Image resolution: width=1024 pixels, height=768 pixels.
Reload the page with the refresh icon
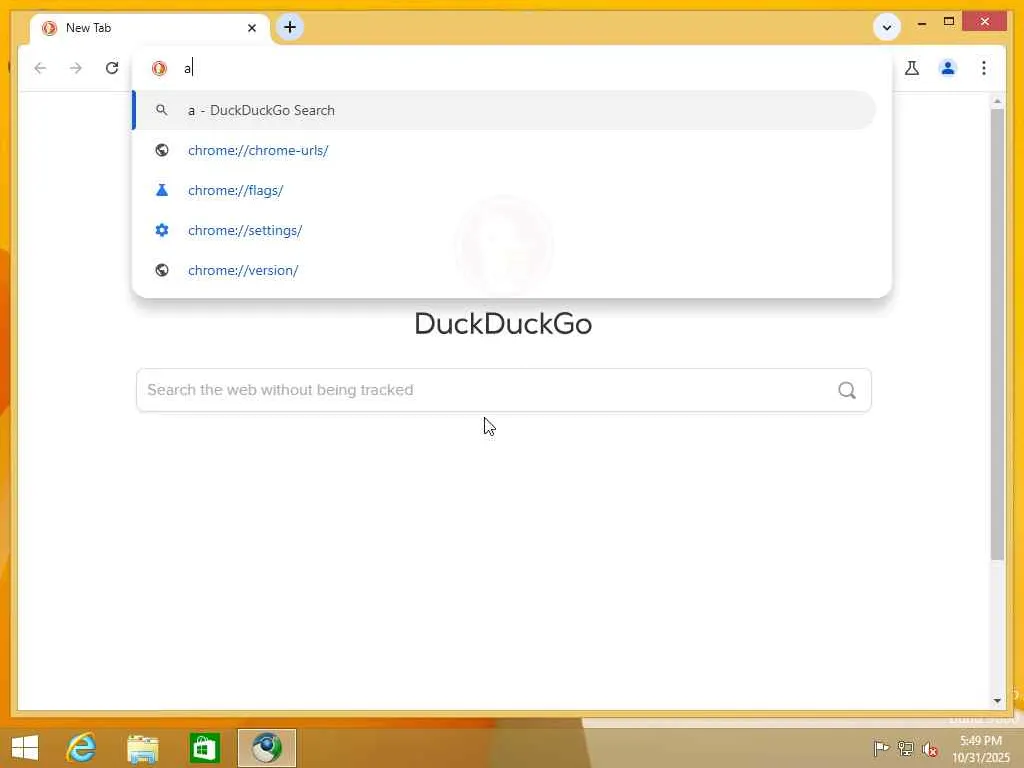pyautogui.click(x=112, y=68)
